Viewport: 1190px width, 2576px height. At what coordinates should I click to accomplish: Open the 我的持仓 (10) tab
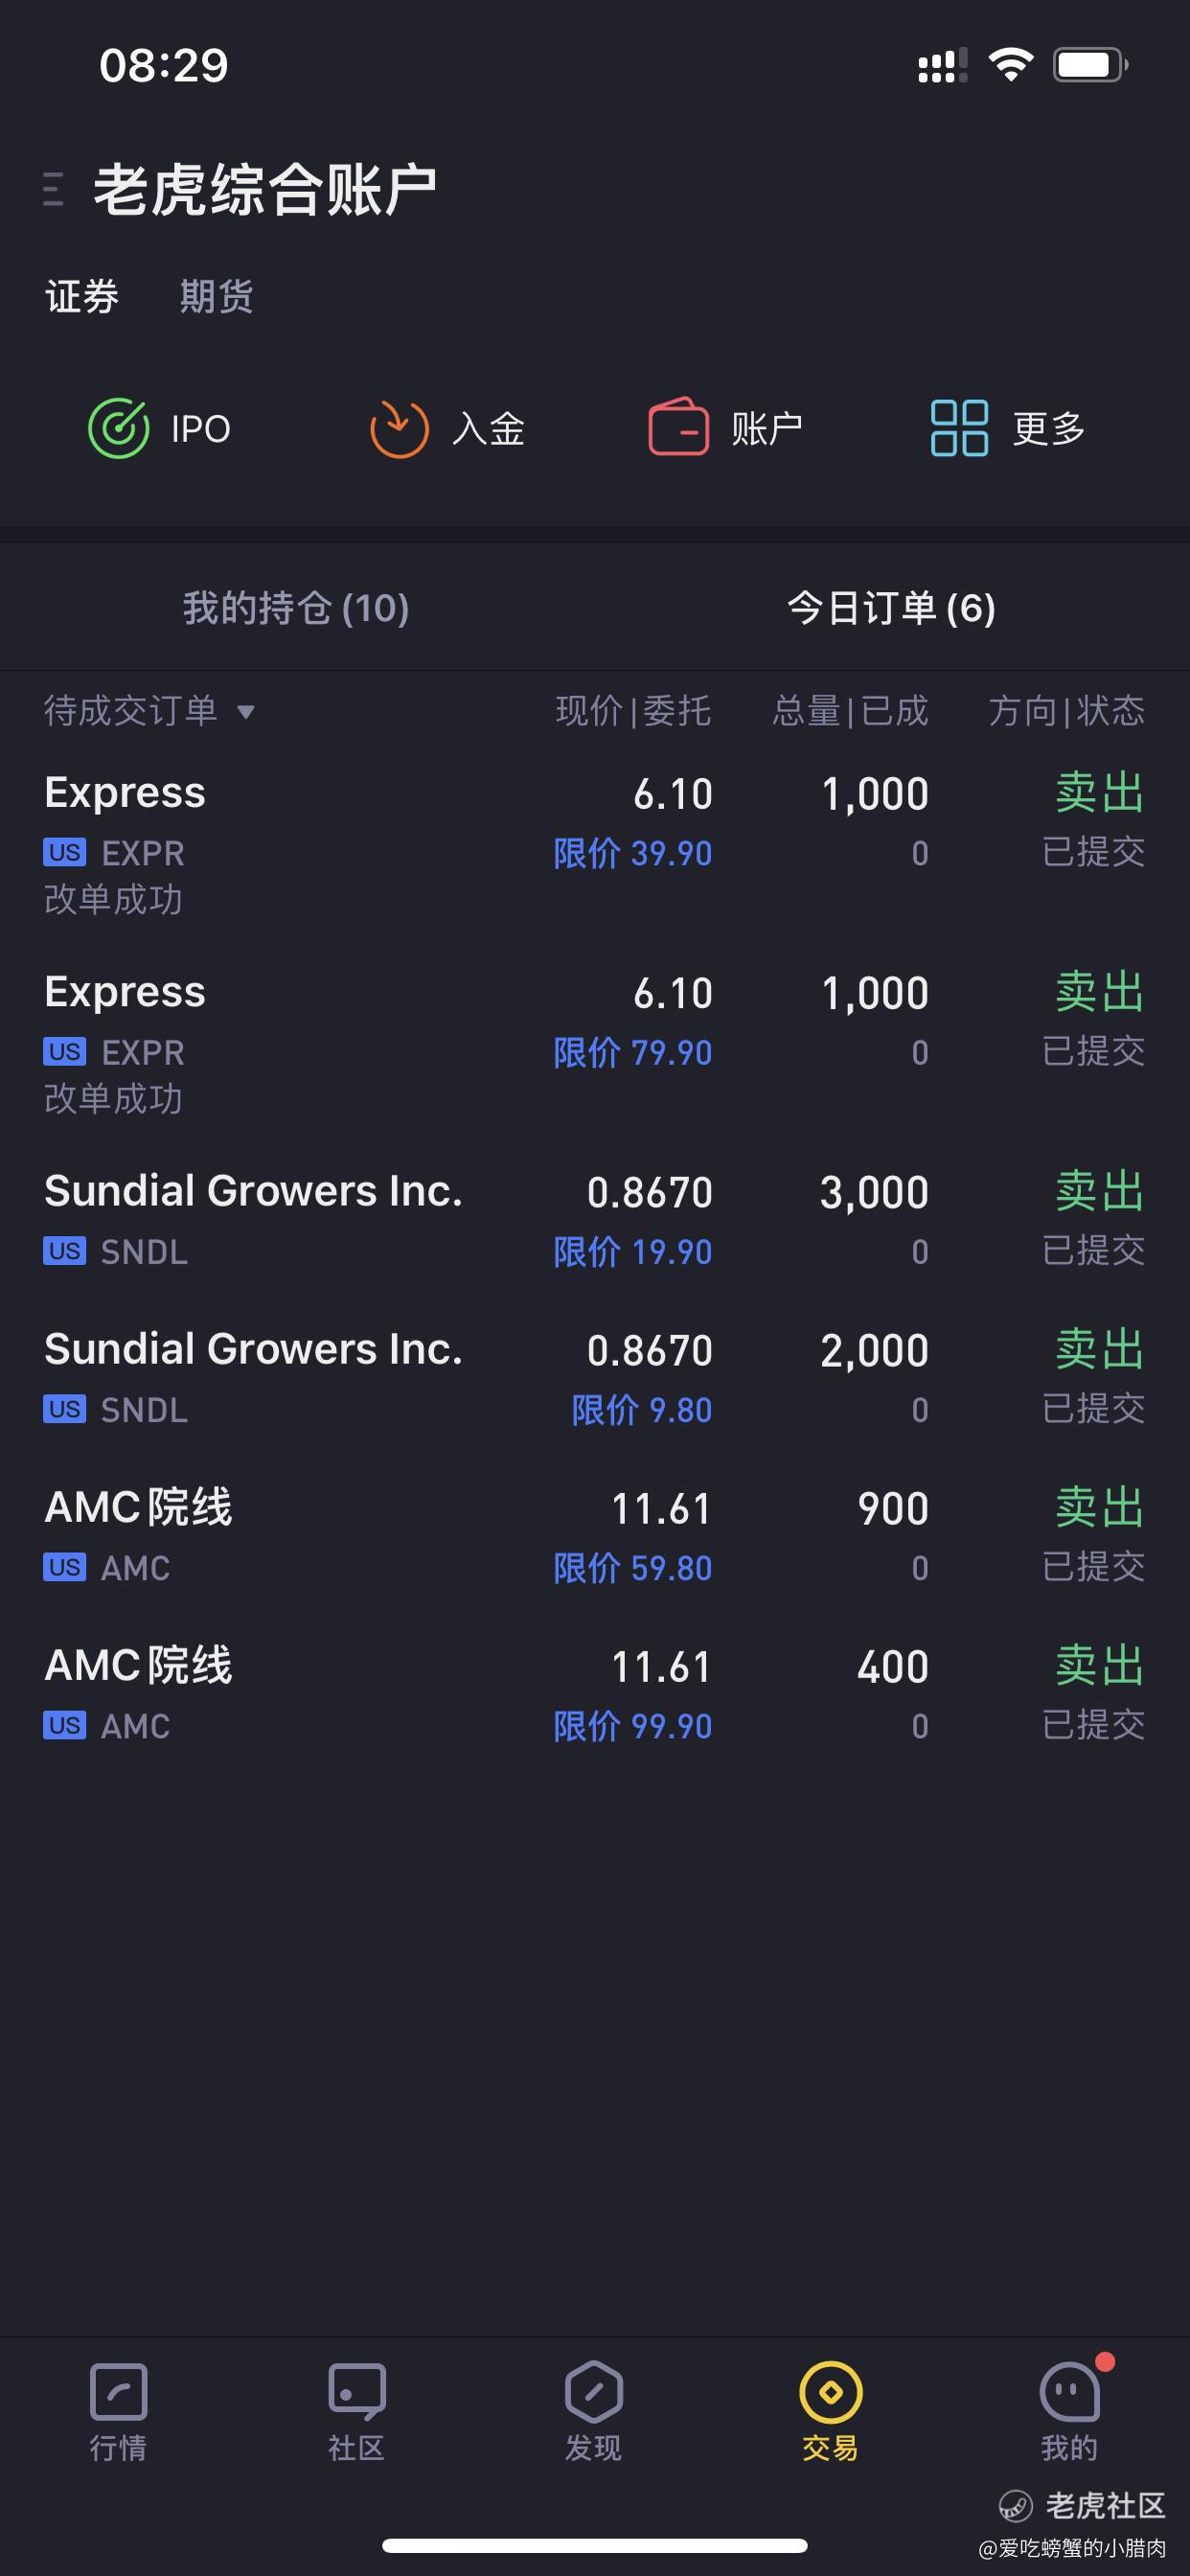click(x=296, y=608)
